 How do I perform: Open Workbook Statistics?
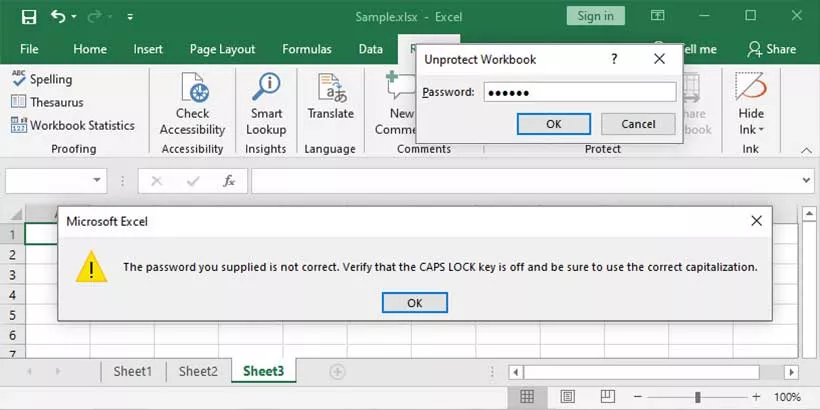click(x=73, y=126)
